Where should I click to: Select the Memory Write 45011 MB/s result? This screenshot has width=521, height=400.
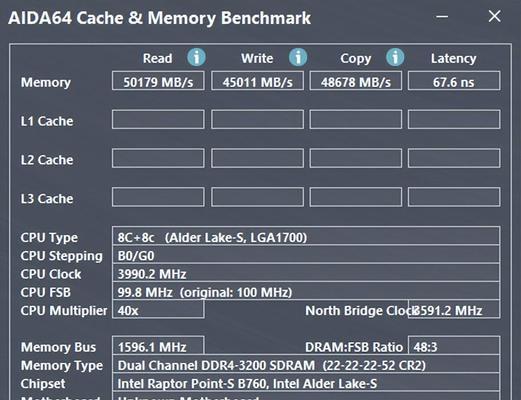click(257, 81)
